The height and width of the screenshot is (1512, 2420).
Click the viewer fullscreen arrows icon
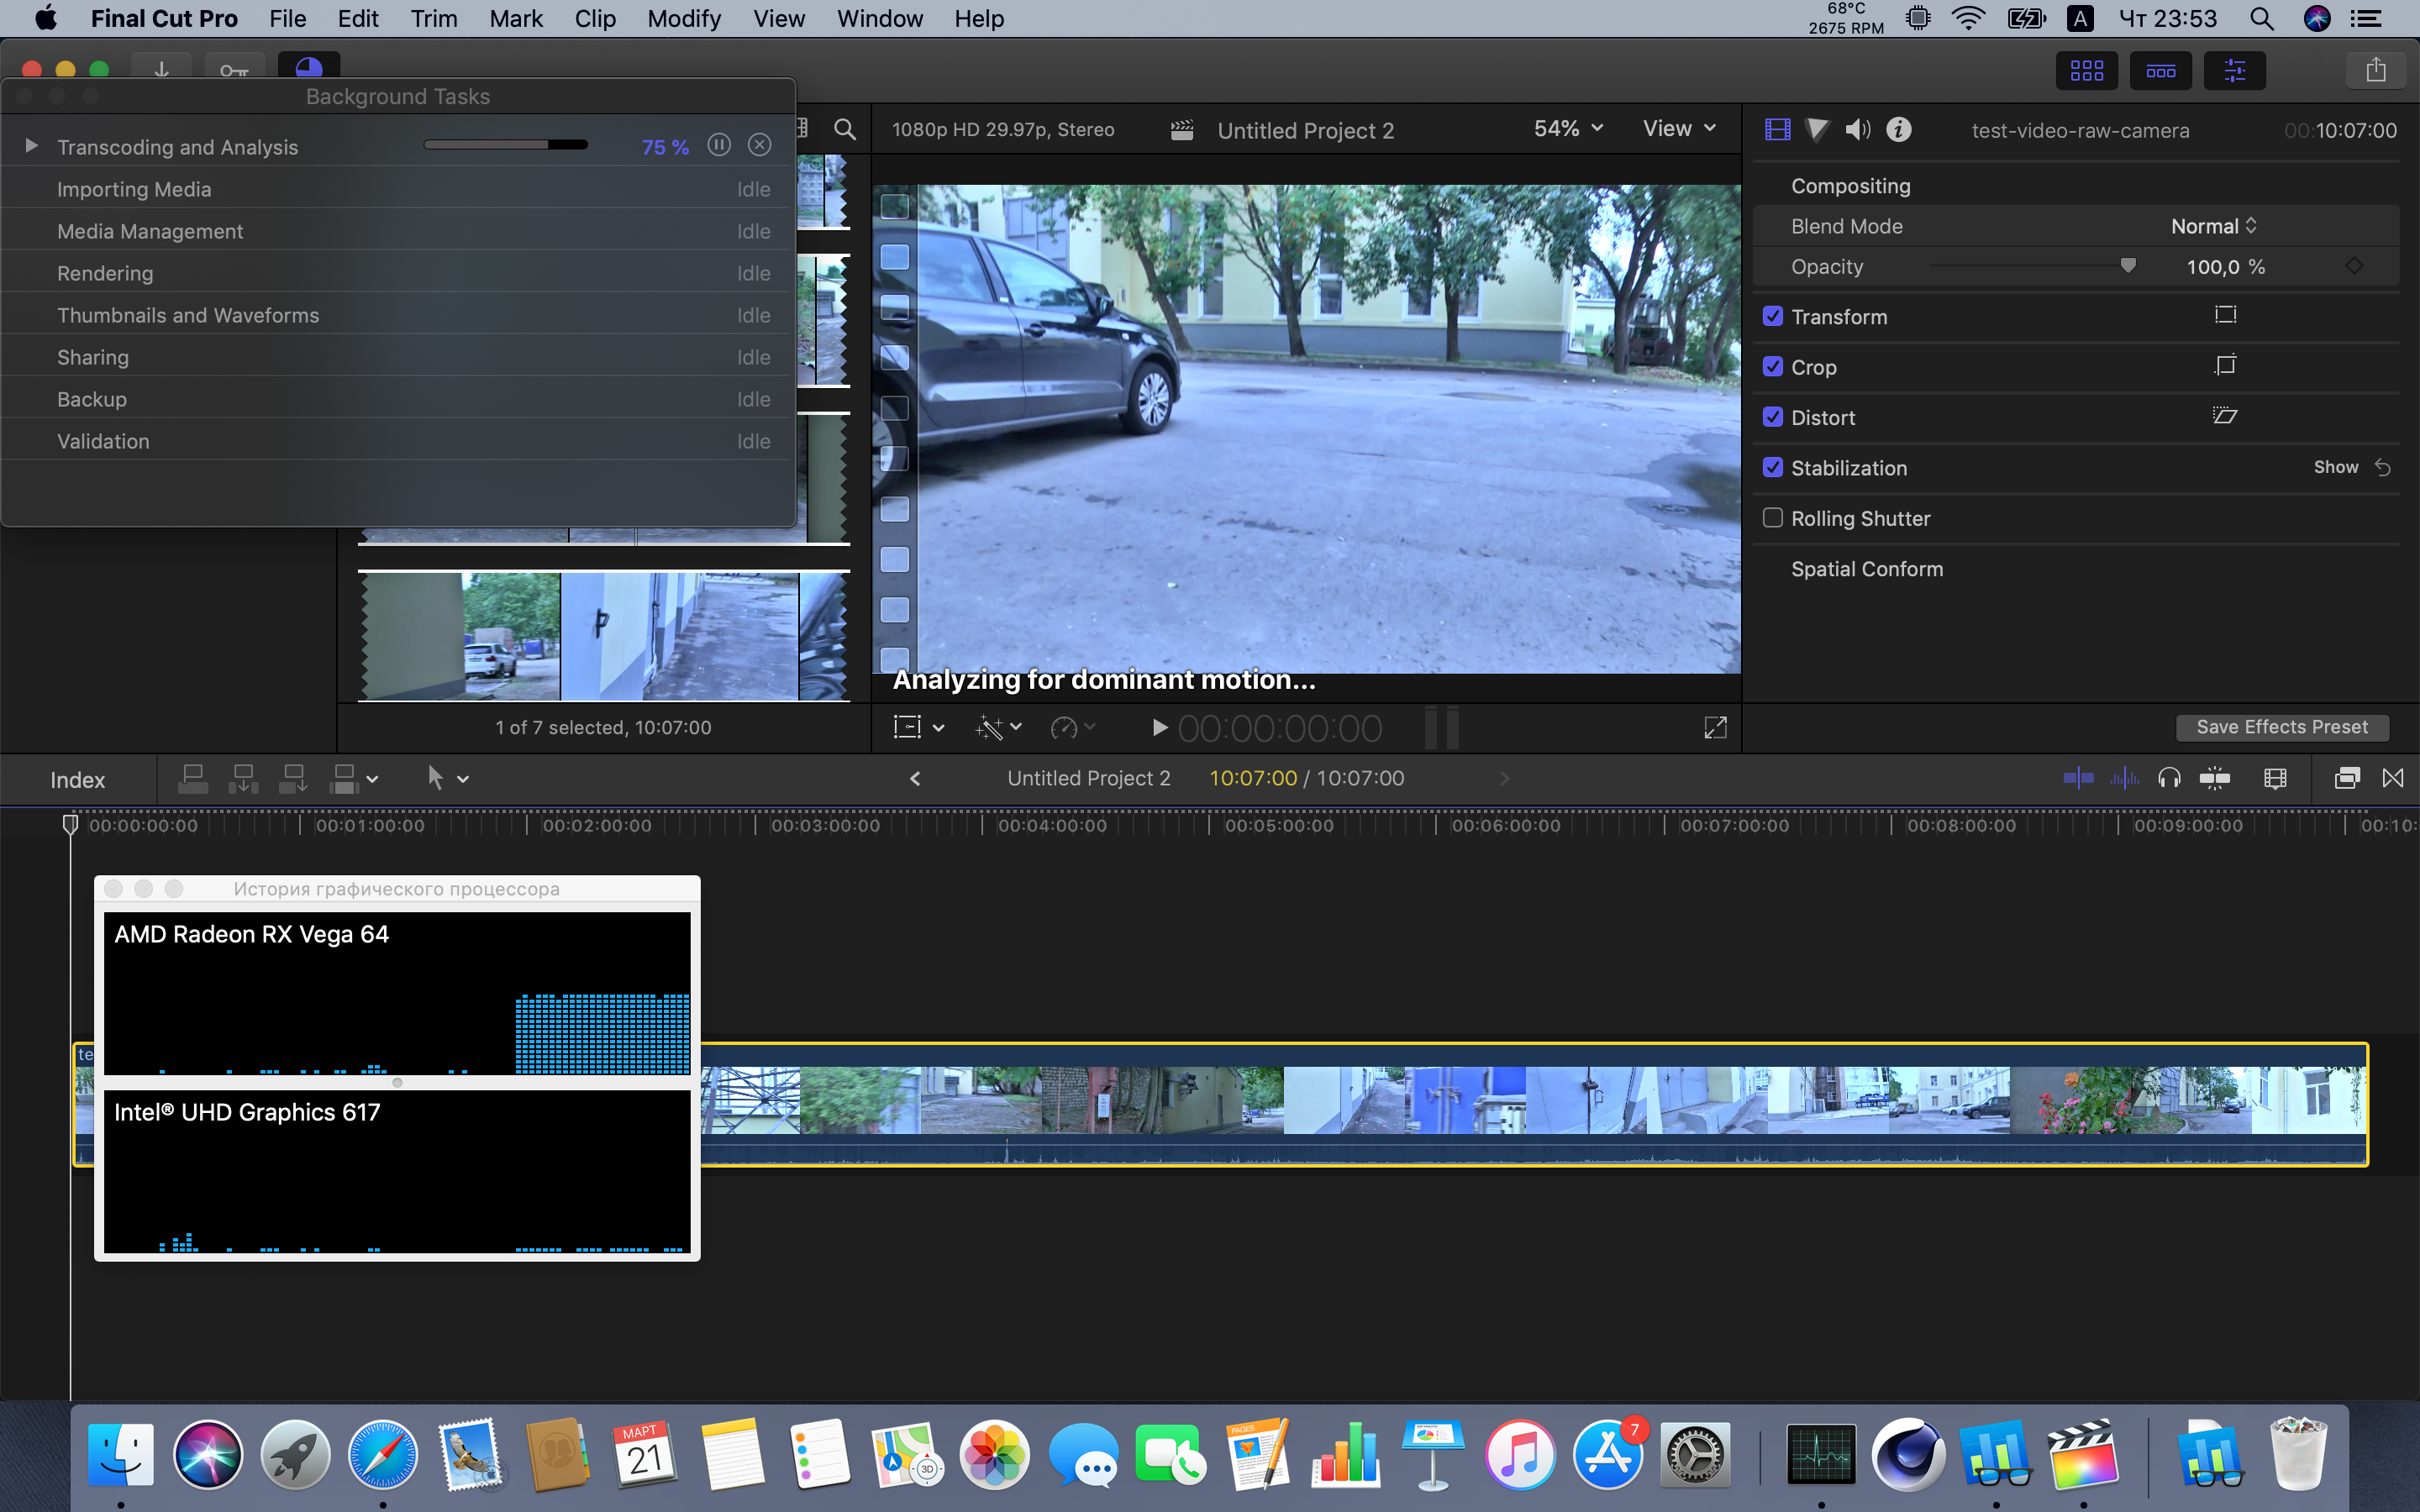[x=1715, y=728]
